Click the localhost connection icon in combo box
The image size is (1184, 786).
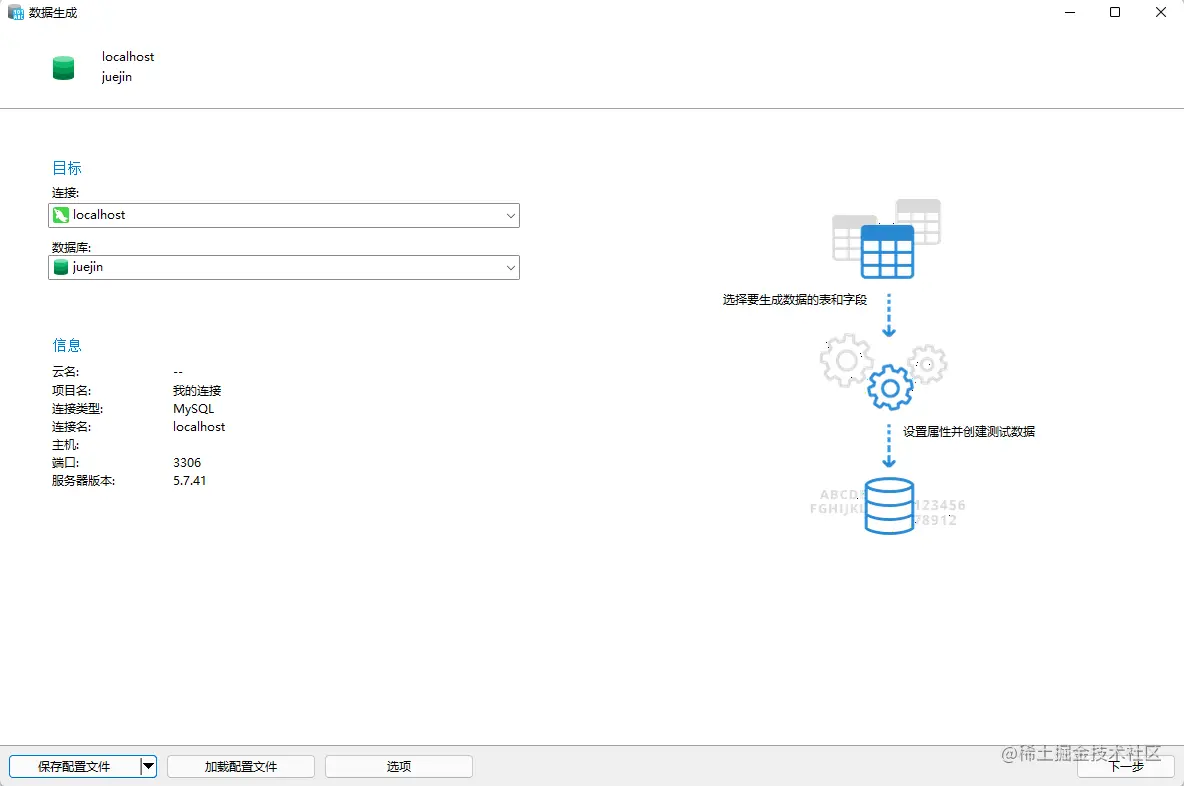click(61, 215)
